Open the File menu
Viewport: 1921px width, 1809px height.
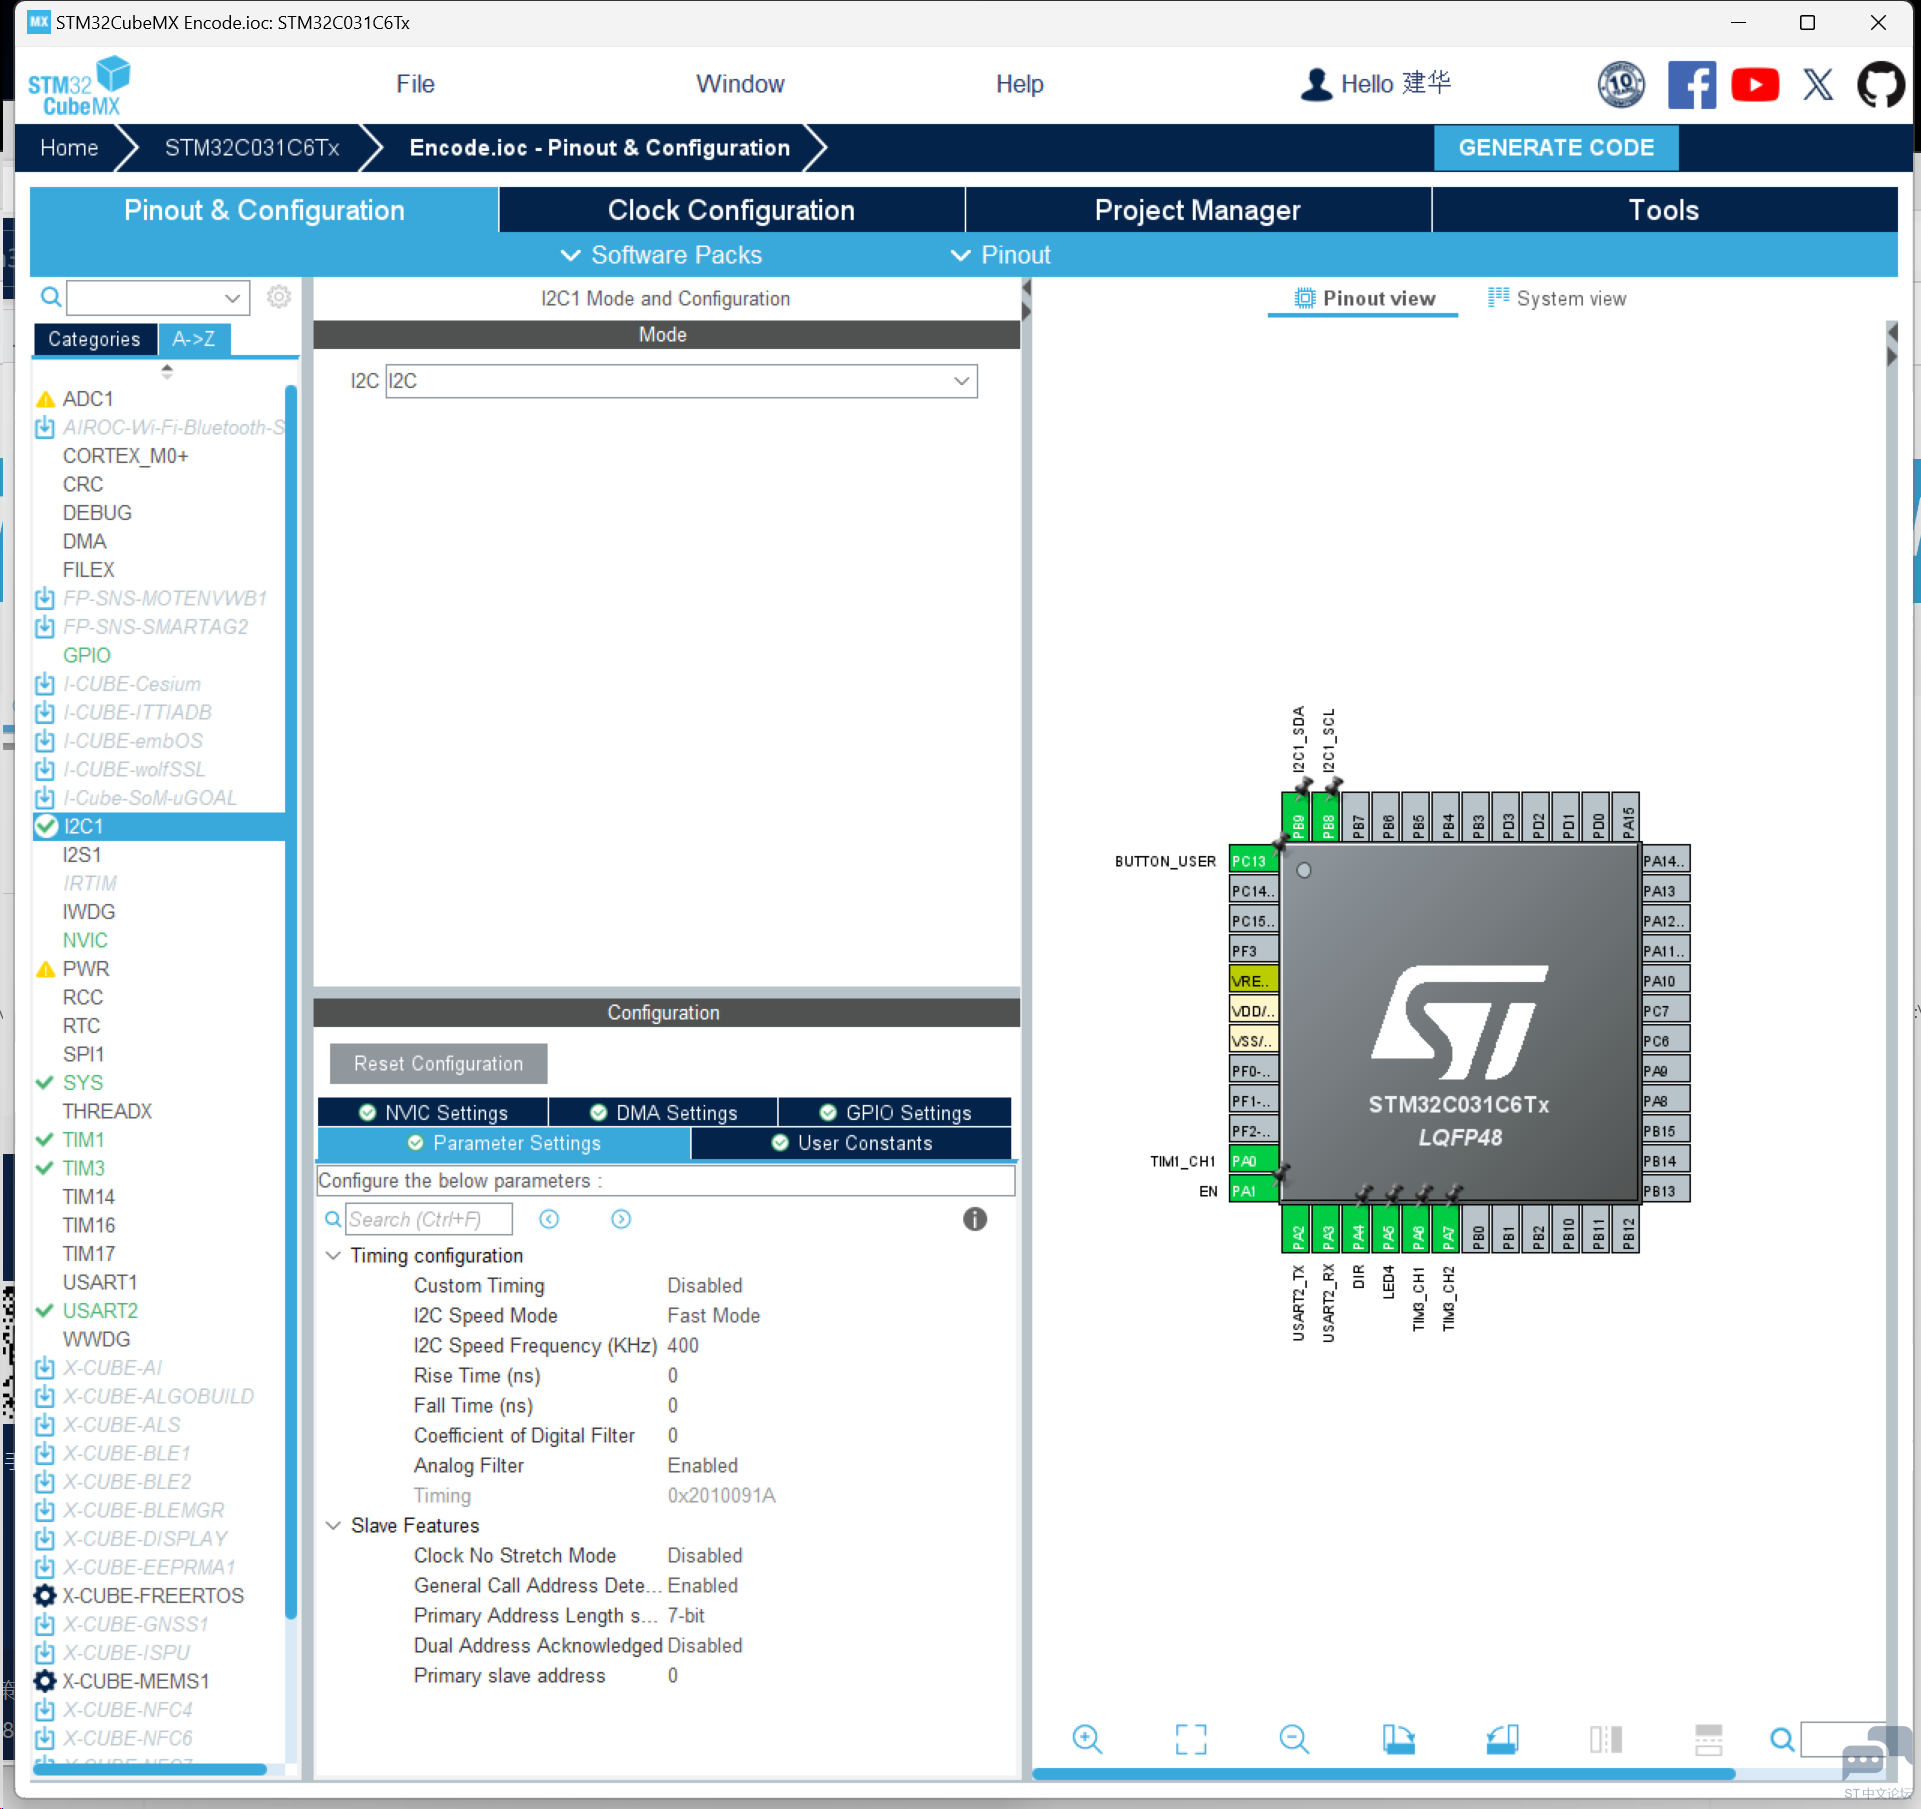[415, 84]
